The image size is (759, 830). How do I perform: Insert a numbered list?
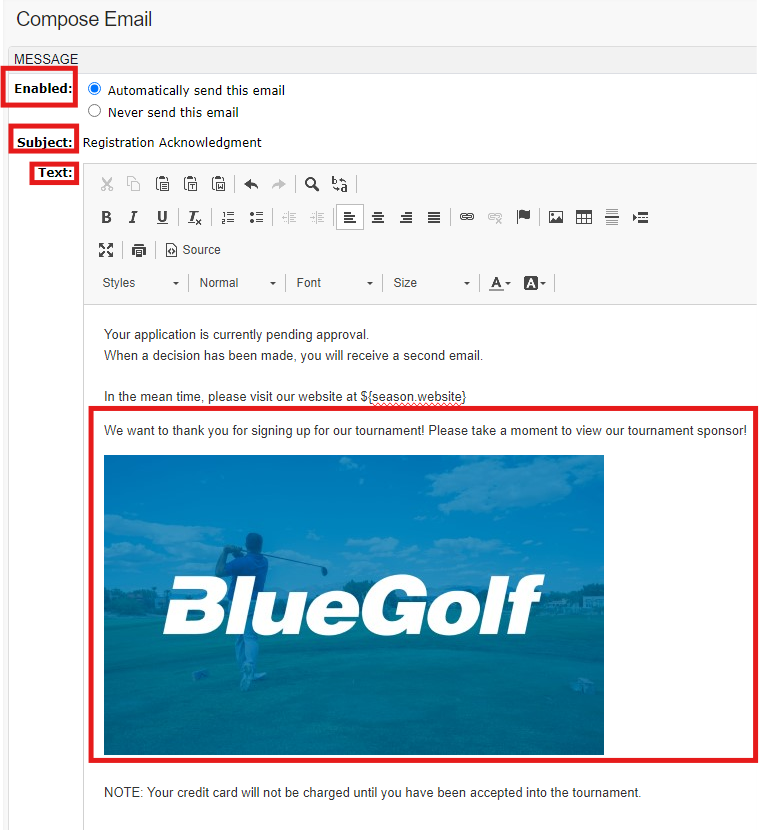pyautogui.click(x=228, y=217)
